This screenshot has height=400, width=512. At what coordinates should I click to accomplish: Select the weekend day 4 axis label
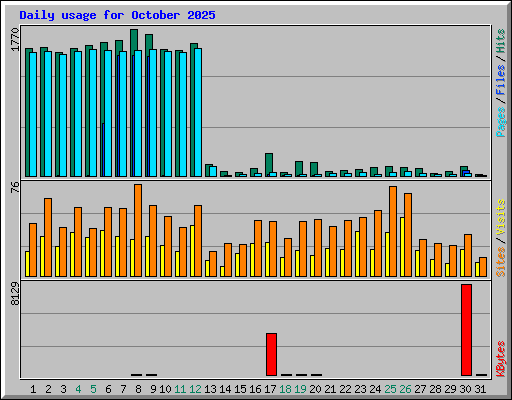[78, 389]
